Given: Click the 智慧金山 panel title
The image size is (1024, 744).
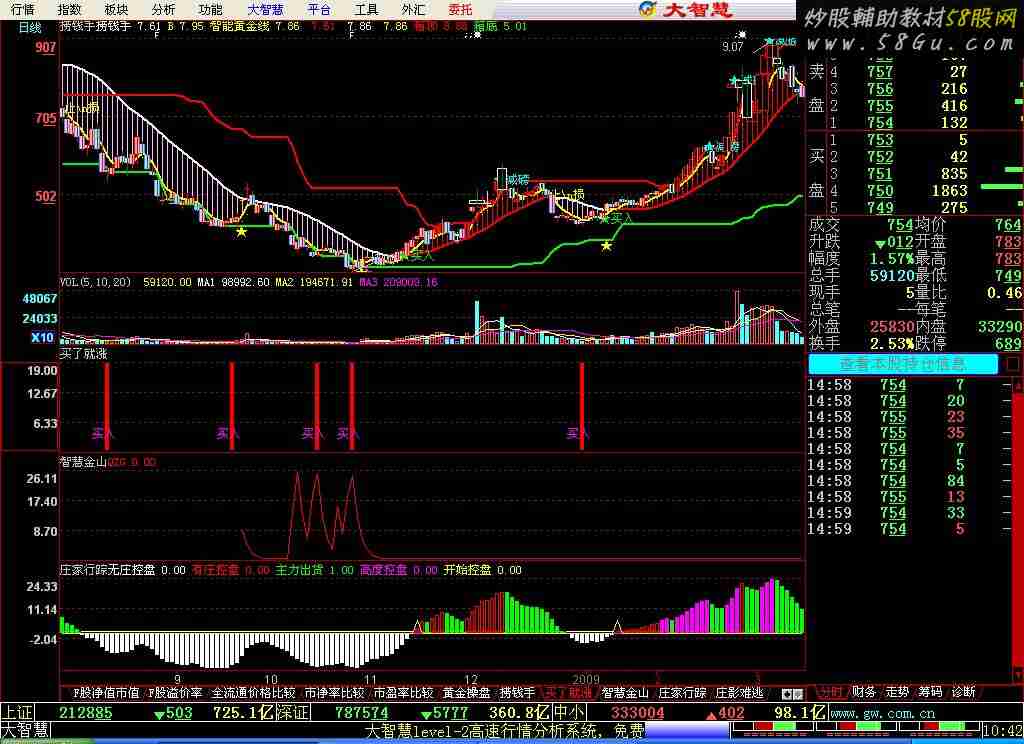Looking at the screenshot, I should click(84, 462).
